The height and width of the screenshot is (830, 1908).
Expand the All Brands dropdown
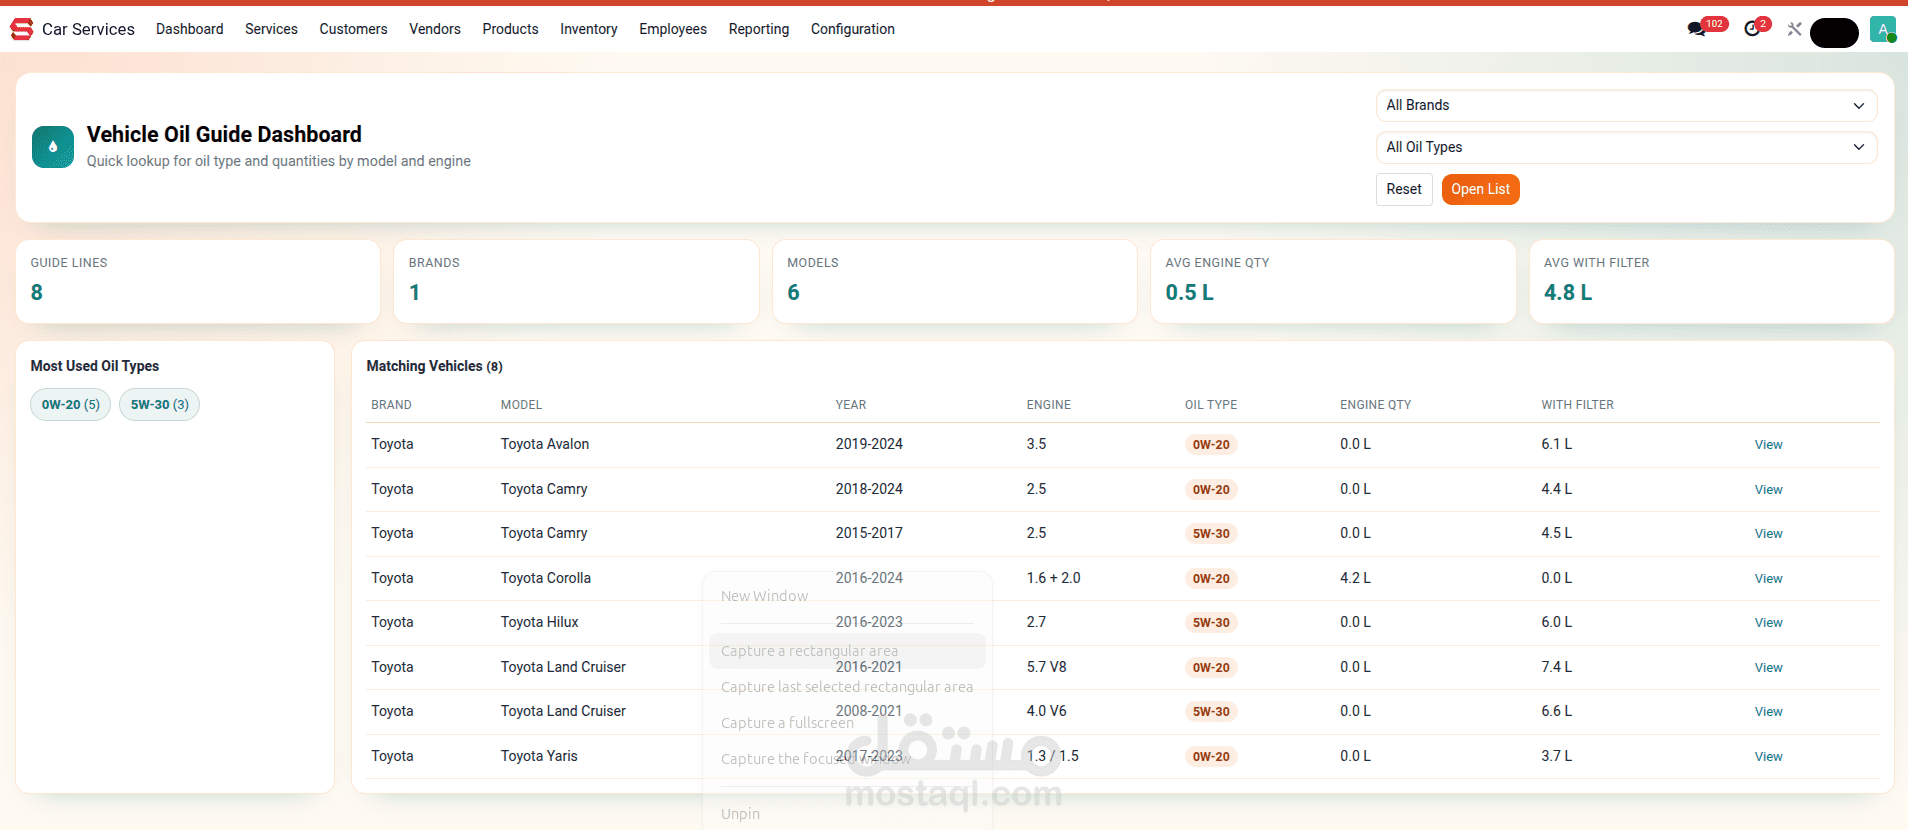pos(1626,105)
